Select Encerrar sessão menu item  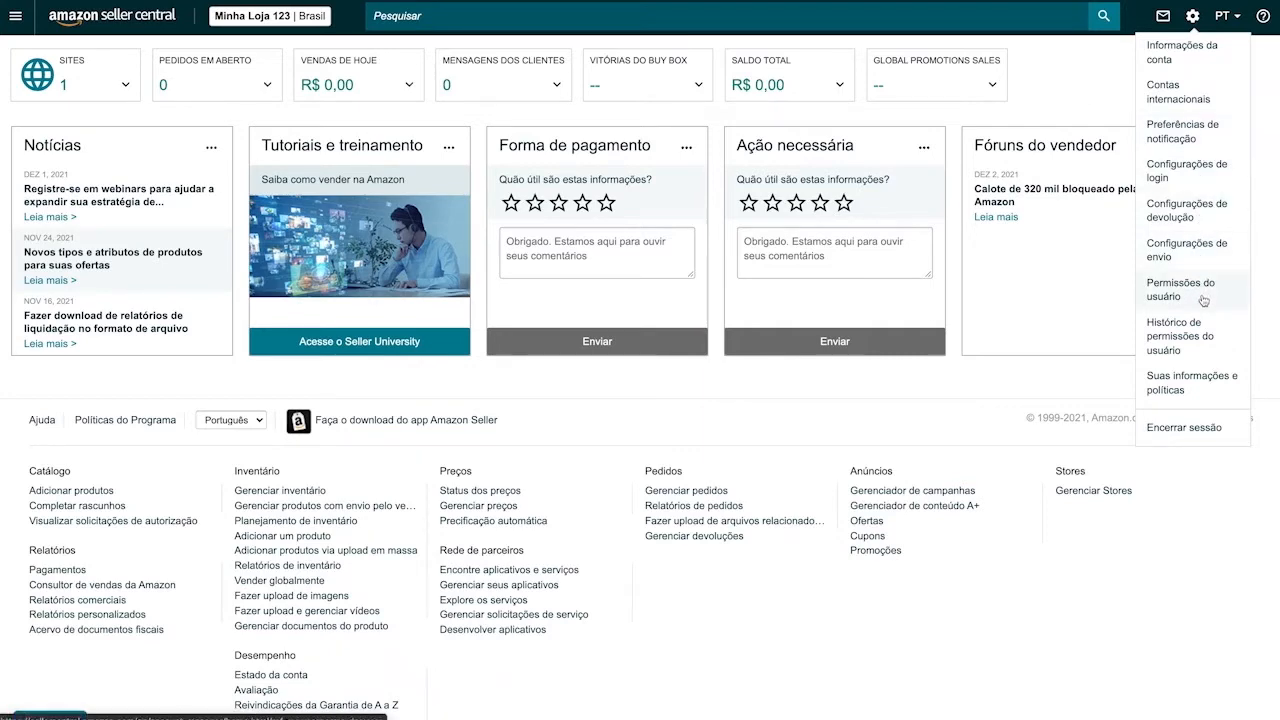pyautogui.click(x=1184, y=427)
